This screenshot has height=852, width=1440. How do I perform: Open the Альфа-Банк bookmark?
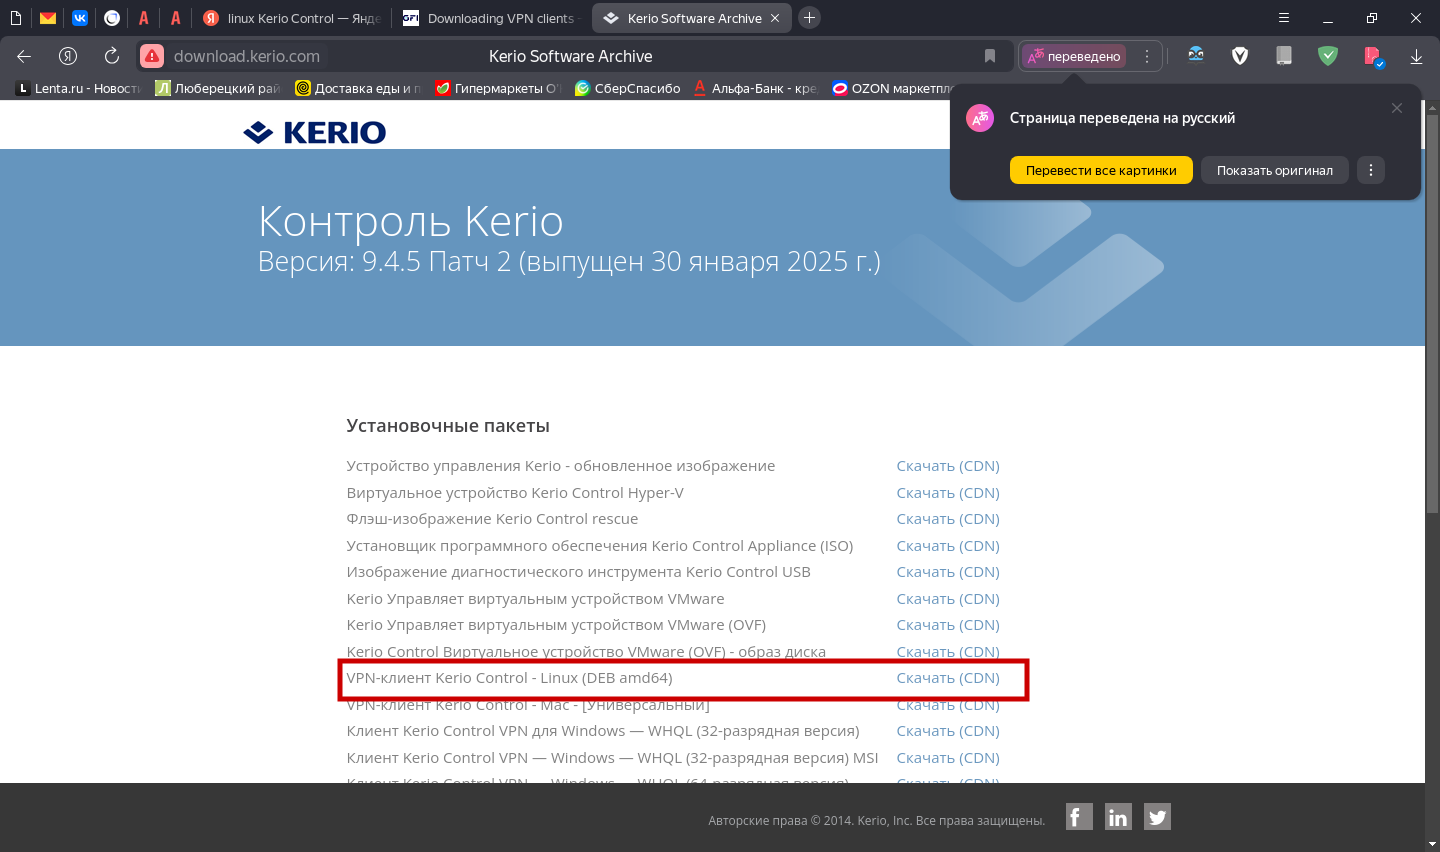(756, 88)
